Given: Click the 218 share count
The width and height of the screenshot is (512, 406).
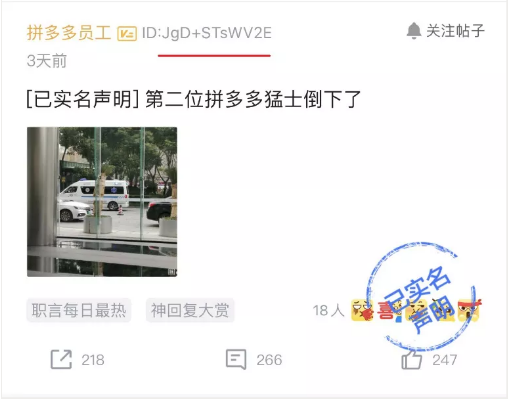Looking at the screenshot, I should [93, 360].
